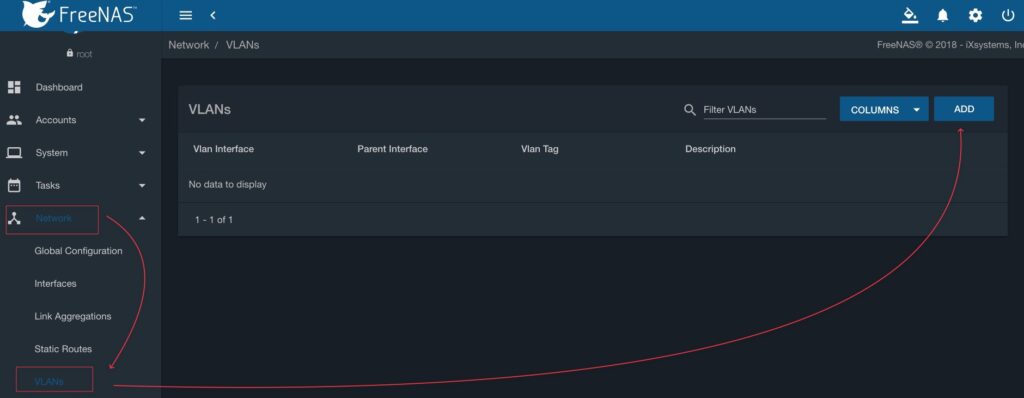Click the Dashboard grid icon
The height and width of the screenshot is (398, 1024).
pos(14,87)
